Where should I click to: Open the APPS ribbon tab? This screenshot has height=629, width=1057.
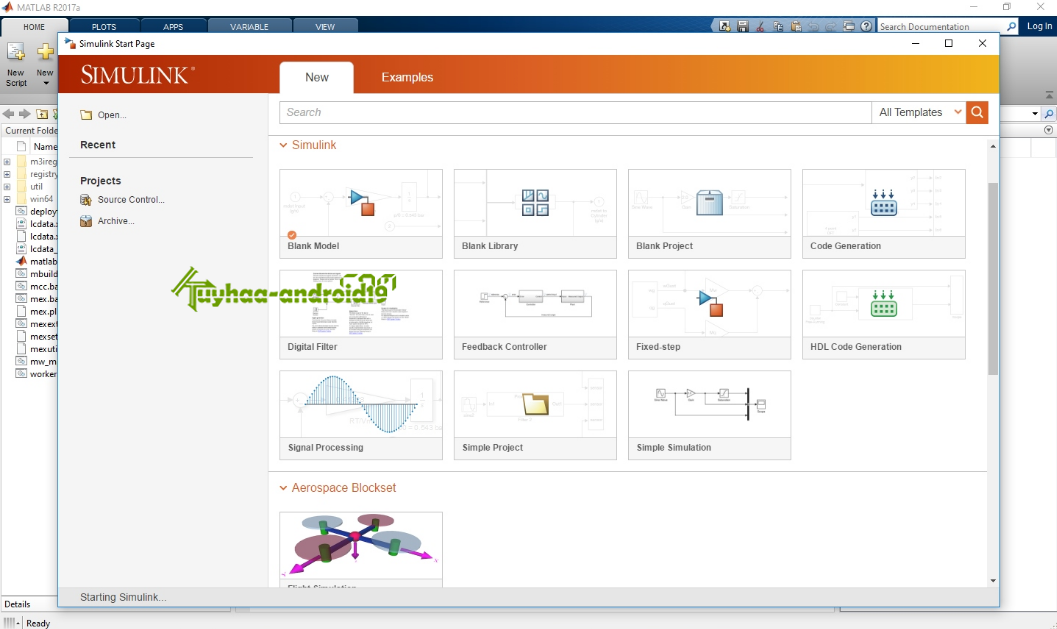coord(173,27)
